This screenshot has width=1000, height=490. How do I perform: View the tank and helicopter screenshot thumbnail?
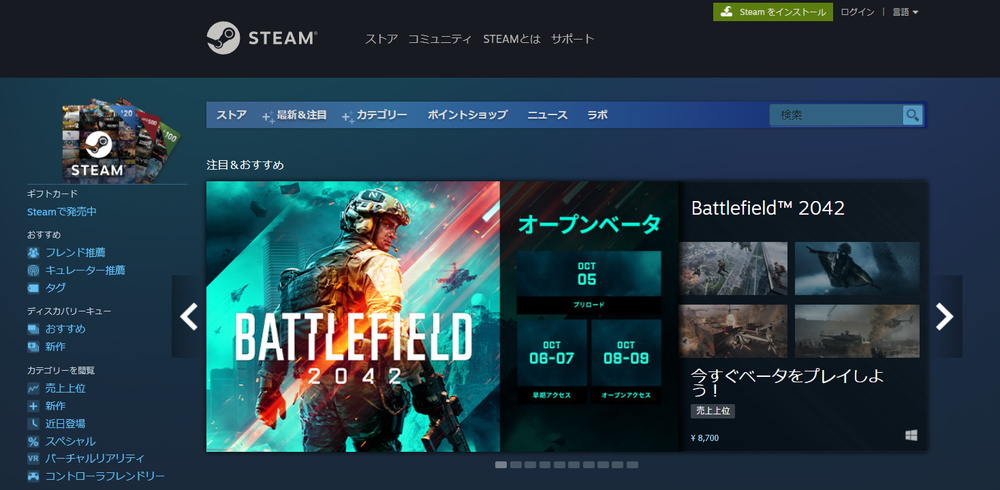click(x=857, y=331)
